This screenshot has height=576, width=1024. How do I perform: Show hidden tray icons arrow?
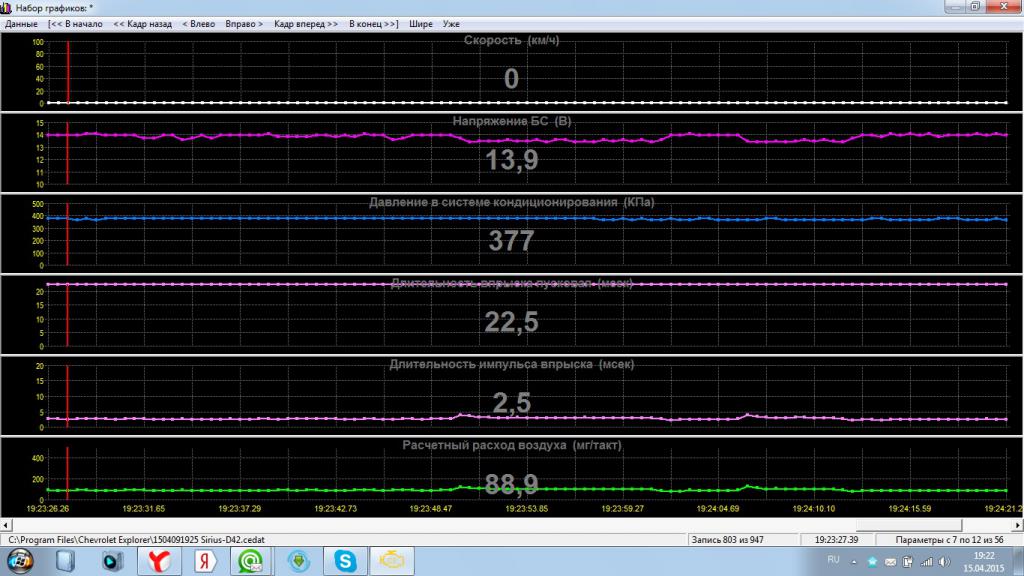854,562
